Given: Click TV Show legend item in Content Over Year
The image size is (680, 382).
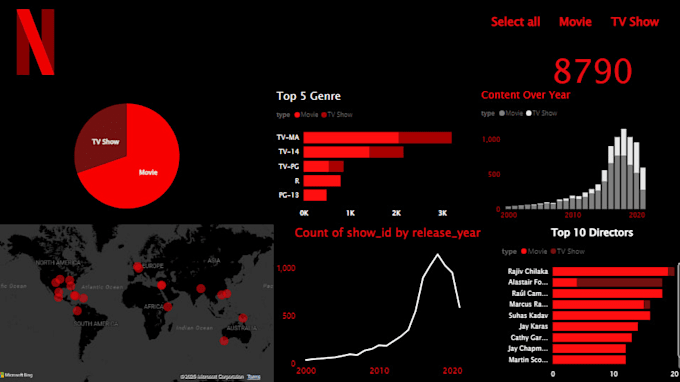Looking at the screenshot, I should pos(542,113).
